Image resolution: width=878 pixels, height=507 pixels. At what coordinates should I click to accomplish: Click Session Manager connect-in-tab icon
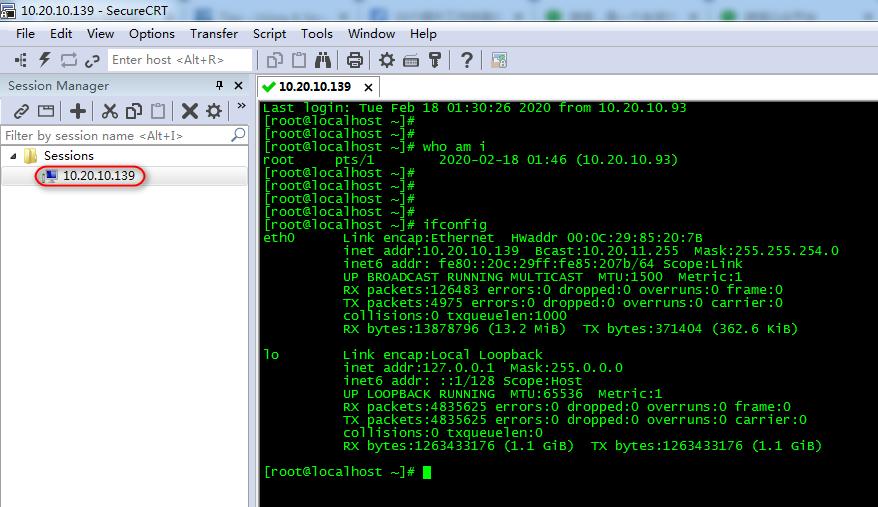[46, 111]
